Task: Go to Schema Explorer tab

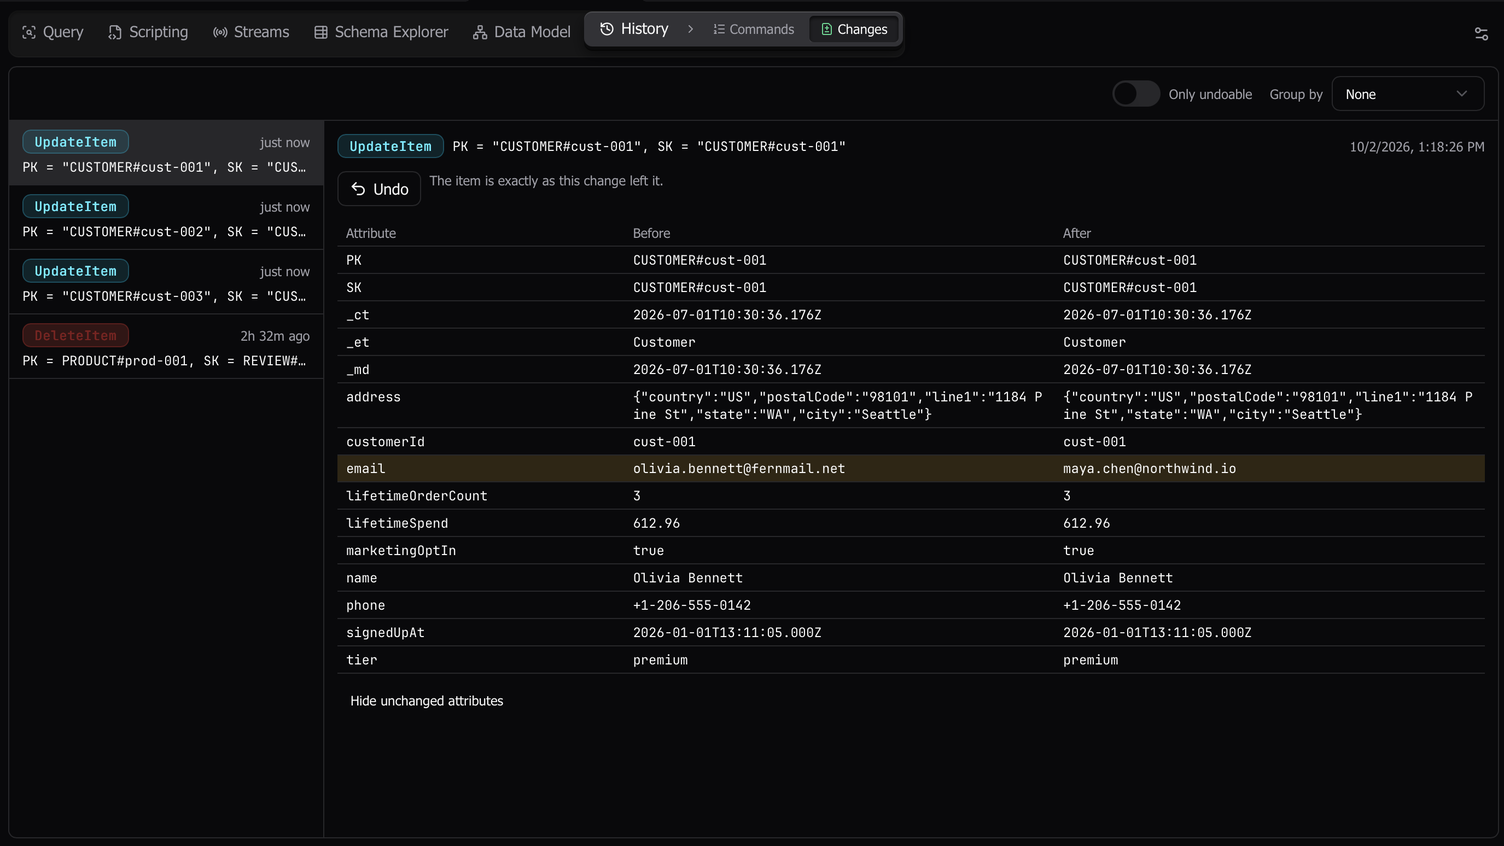Action: [x=381, y=32]
